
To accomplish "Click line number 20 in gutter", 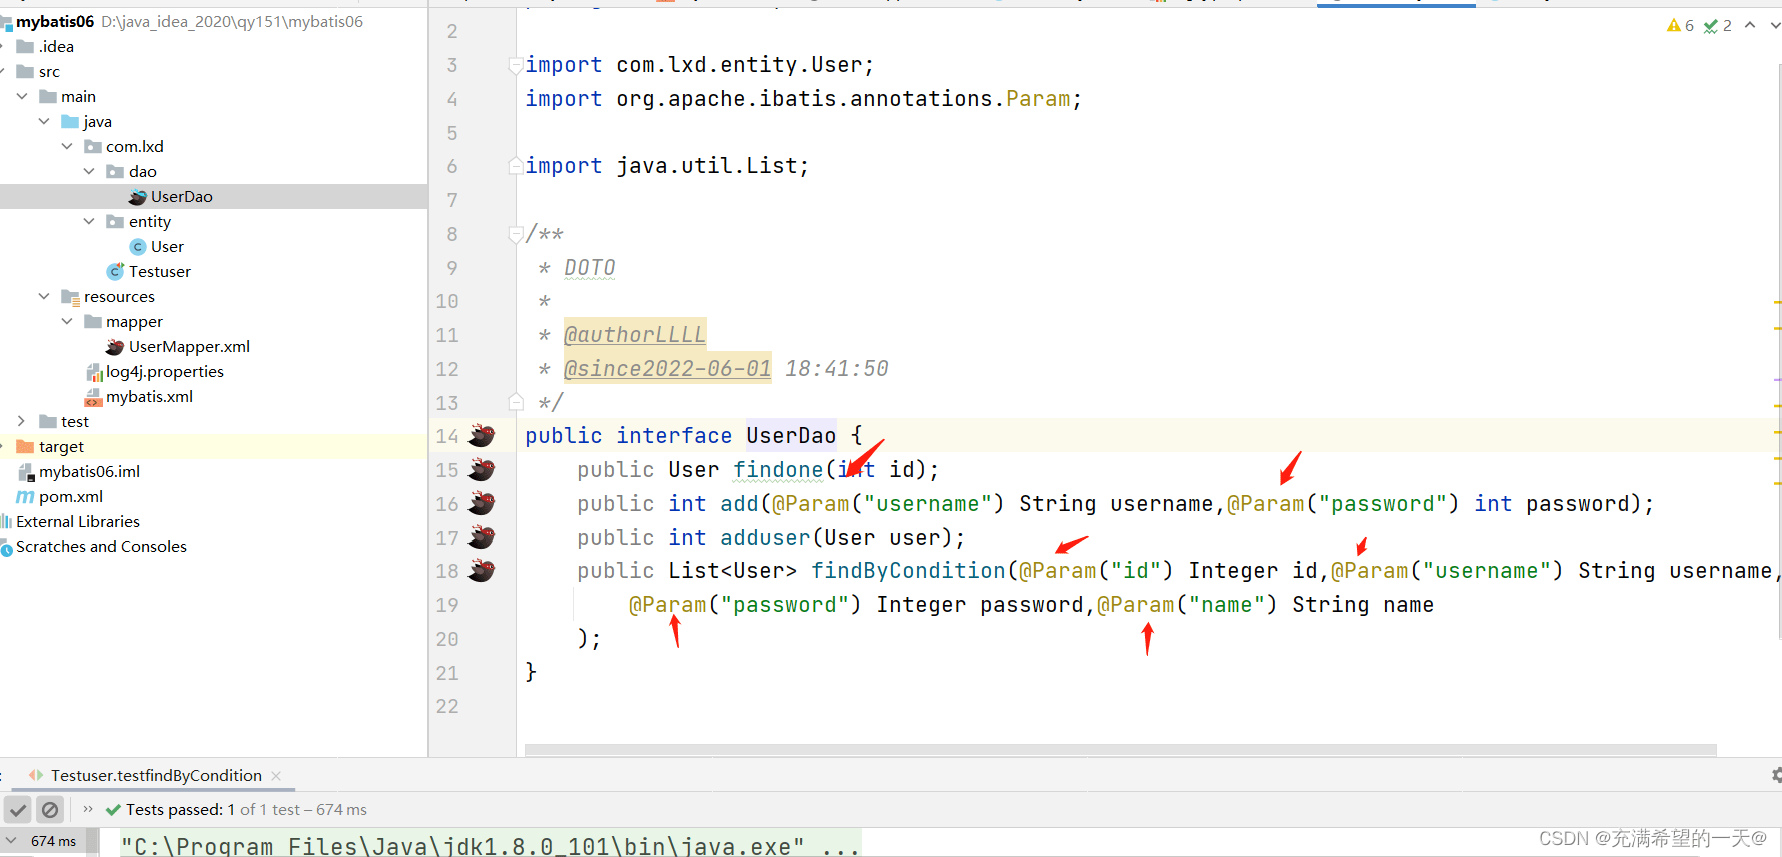I will coord(447,638).
